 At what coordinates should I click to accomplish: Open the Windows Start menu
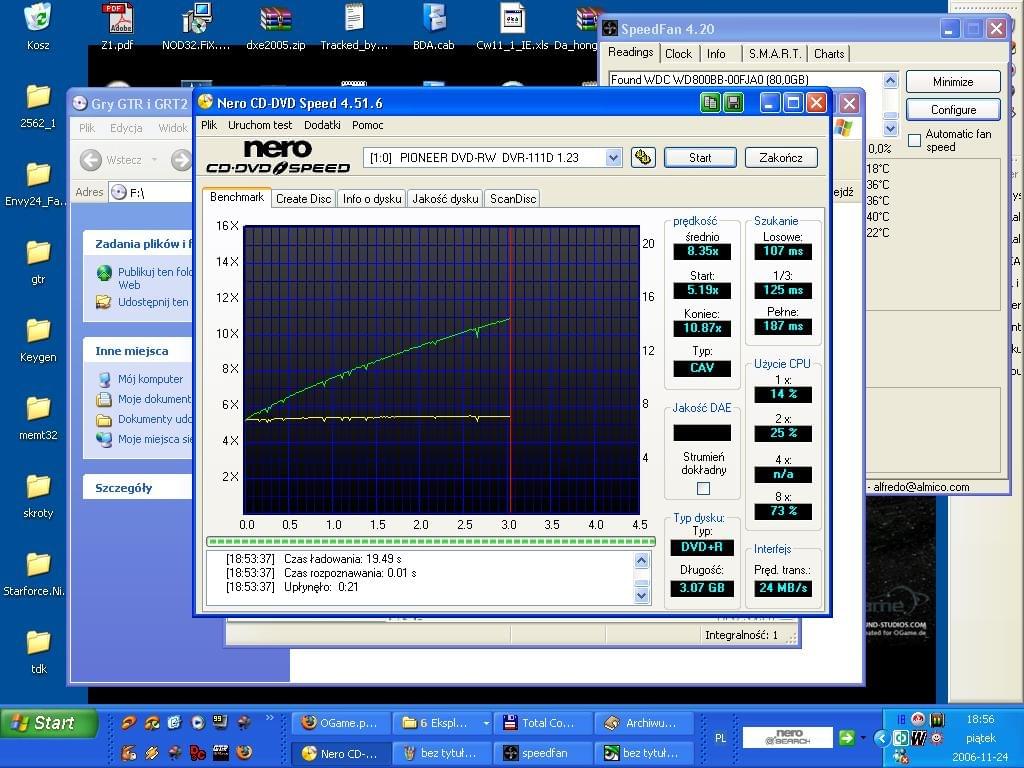coord(49,723)
